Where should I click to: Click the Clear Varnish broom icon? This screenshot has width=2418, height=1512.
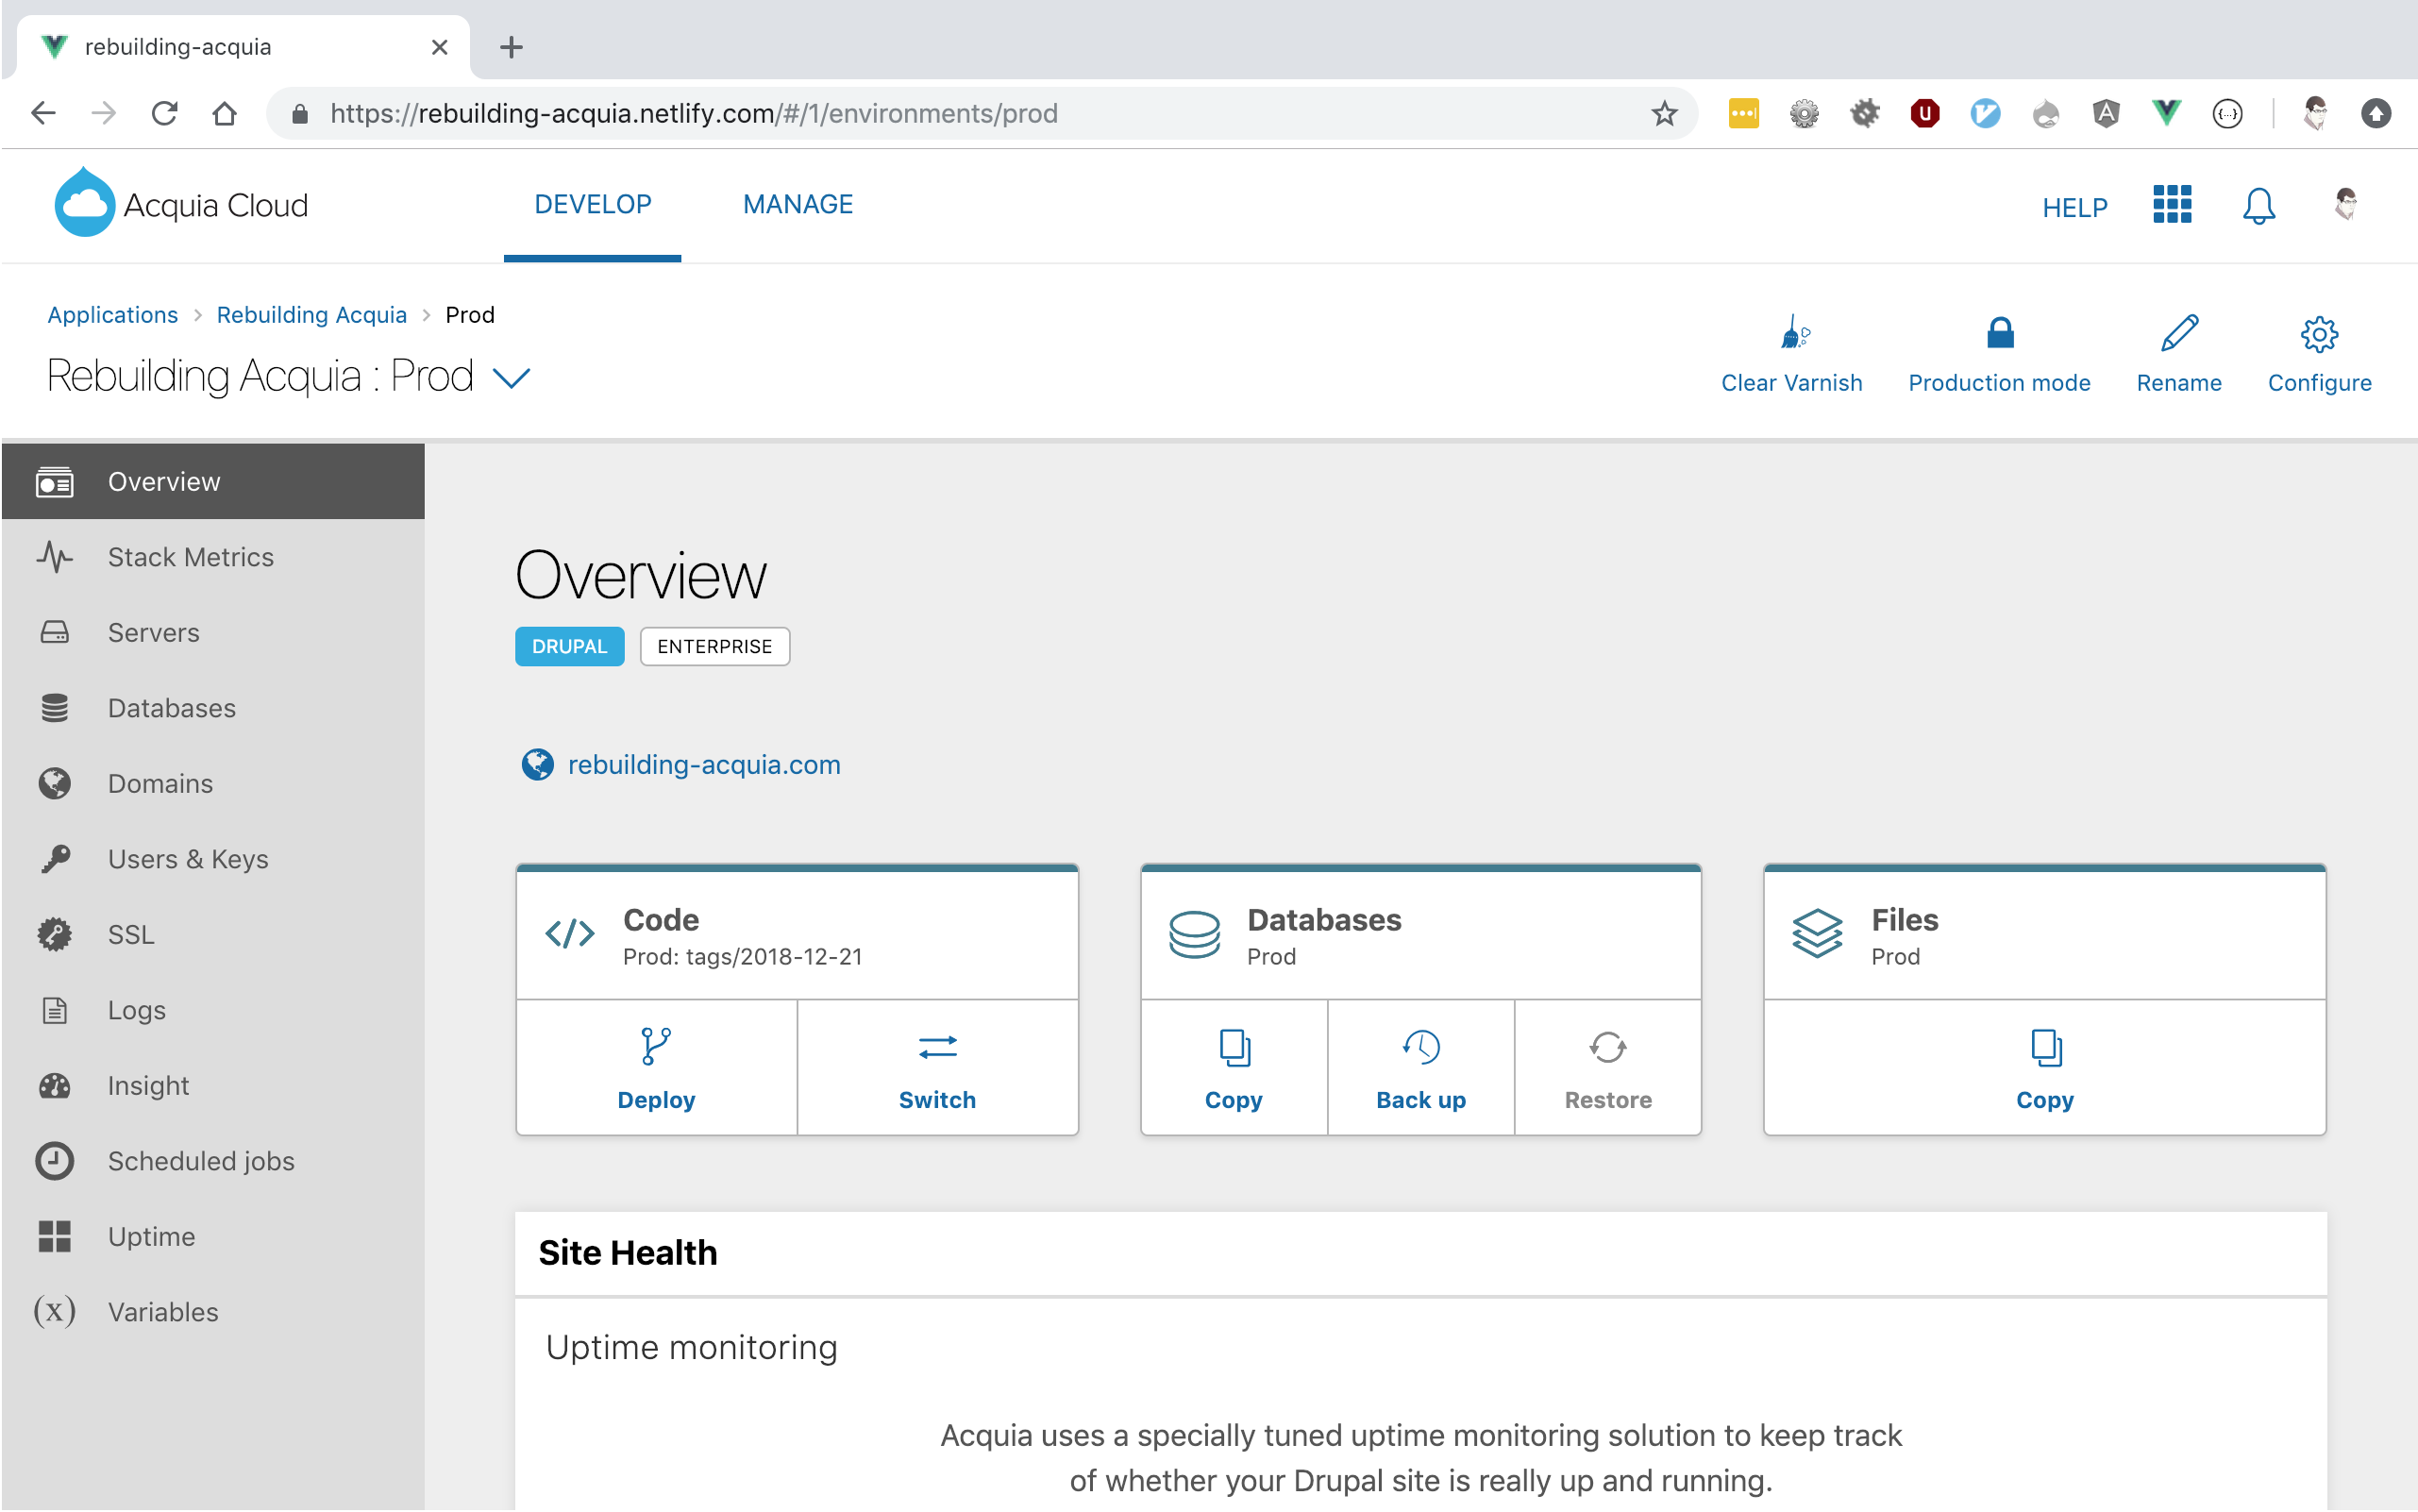pos(1794,333)
